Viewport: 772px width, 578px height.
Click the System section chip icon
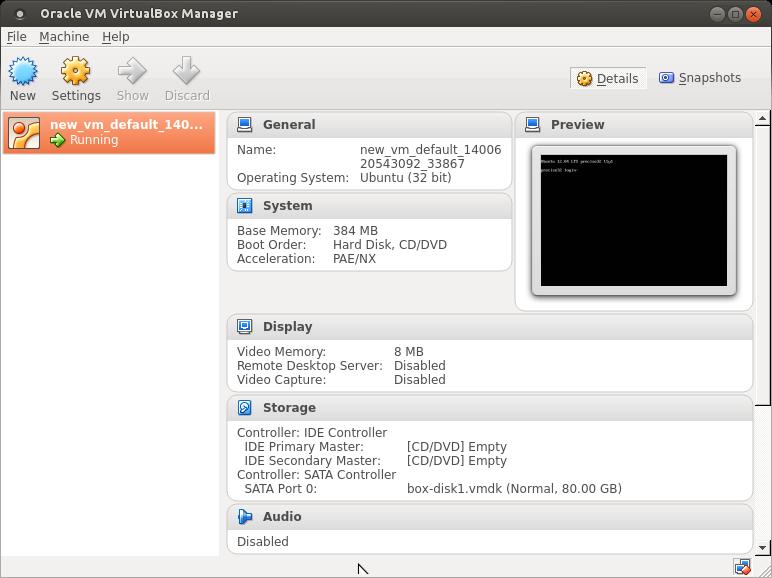point(245,206)
